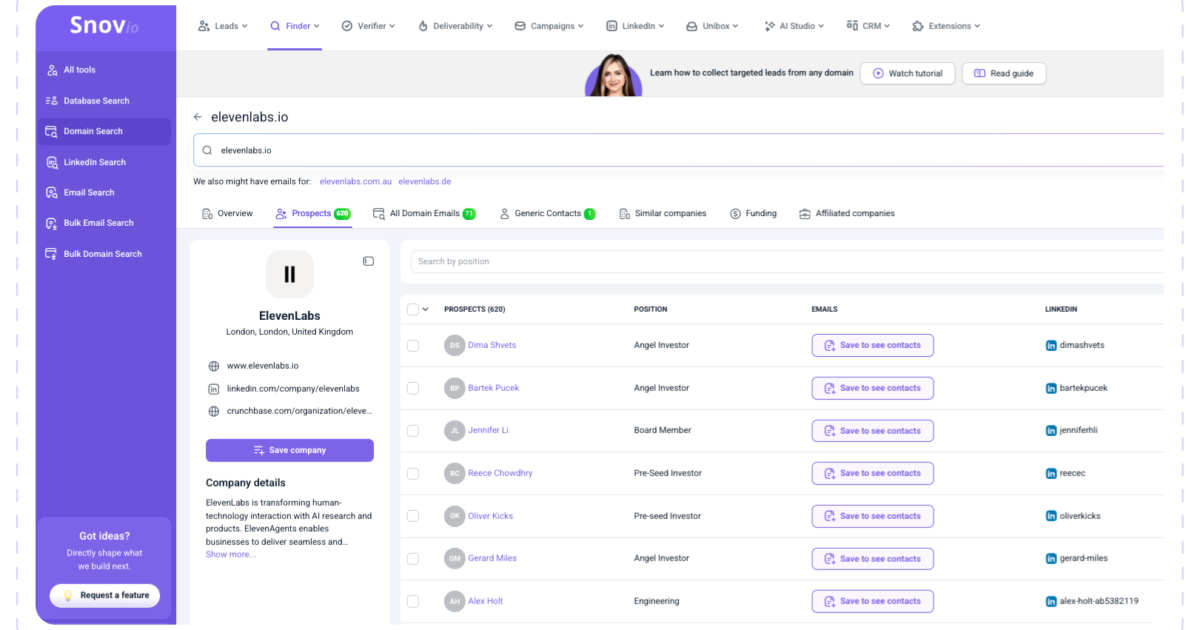Viewport: 1200px width, 630px height.
Task: Select the Jennifer Li row checkbox
Action: pos(413,431)
